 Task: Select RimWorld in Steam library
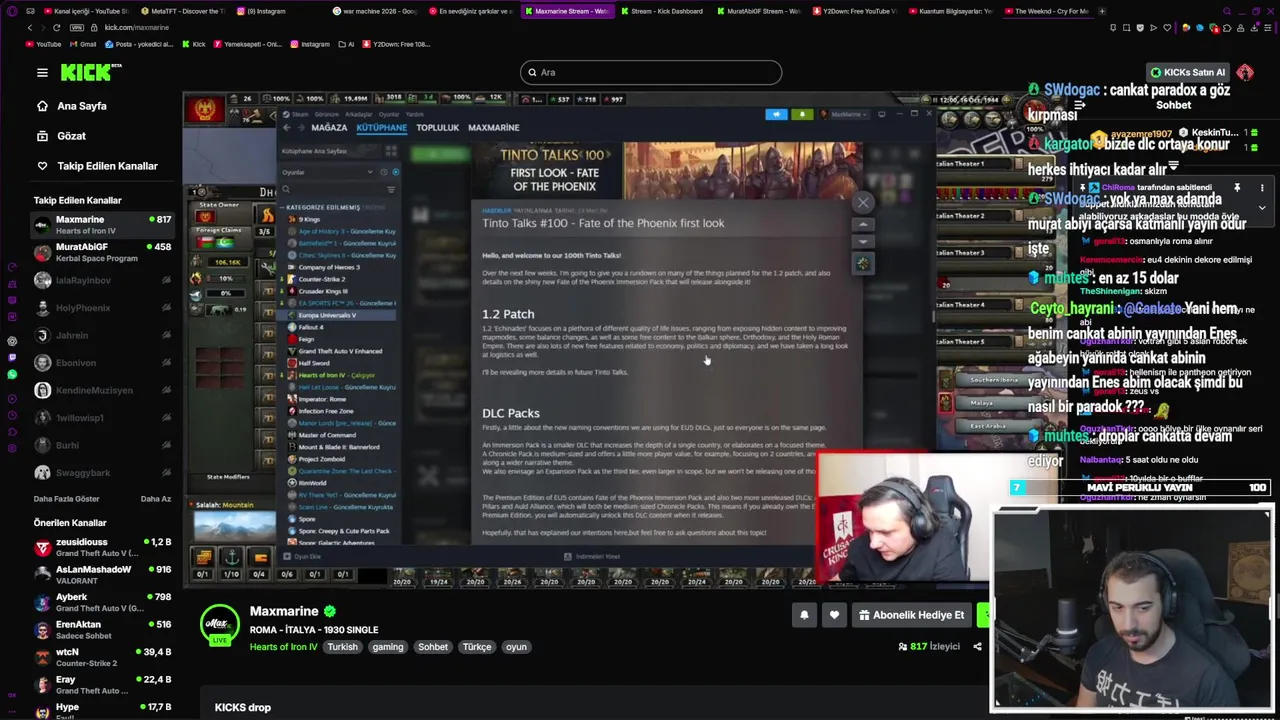tap(312, 483)
